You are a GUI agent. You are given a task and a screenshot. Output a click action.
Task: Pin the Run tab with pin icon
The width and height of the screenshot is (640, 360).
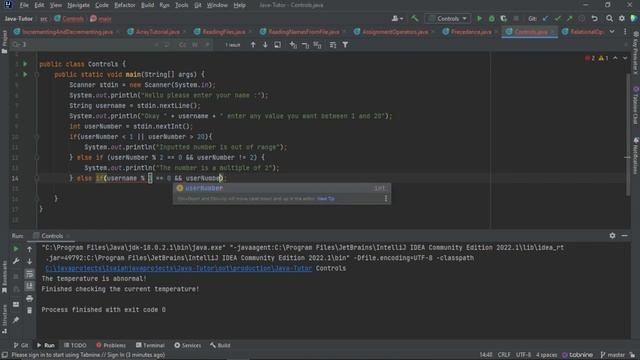pyautogui.click(x=16, y=320)
